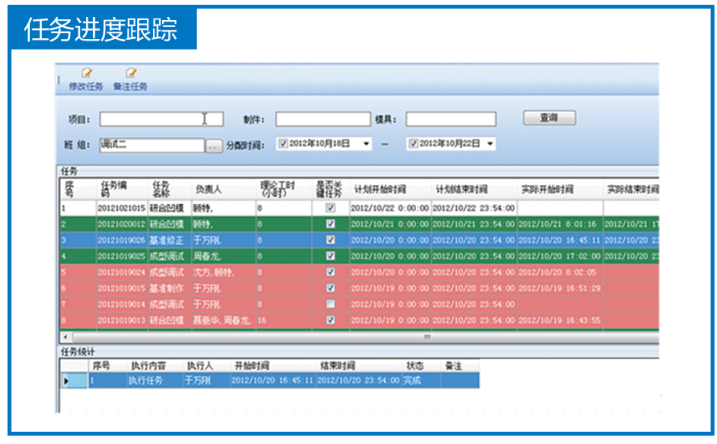Sort by the 任务编码 column header
The height and width of the screenshot is (444, 717).
point(122,189)
